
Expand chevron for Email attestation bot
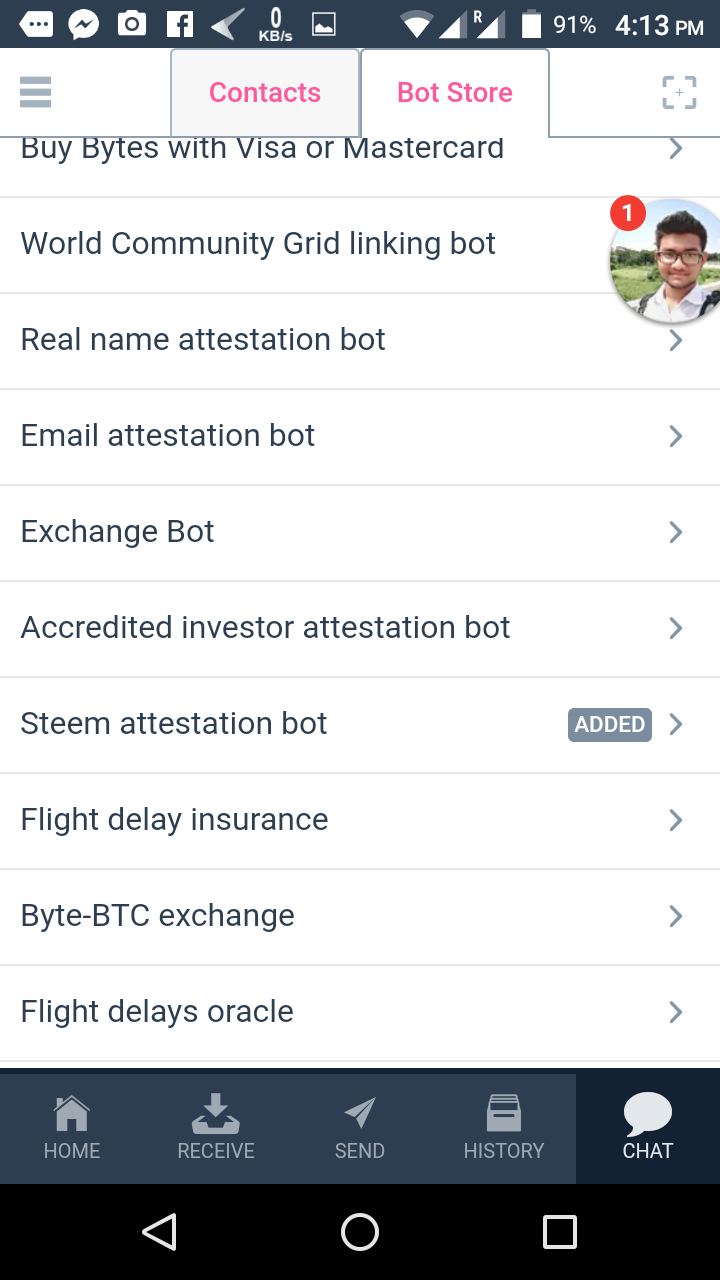[x=676, y=437]
